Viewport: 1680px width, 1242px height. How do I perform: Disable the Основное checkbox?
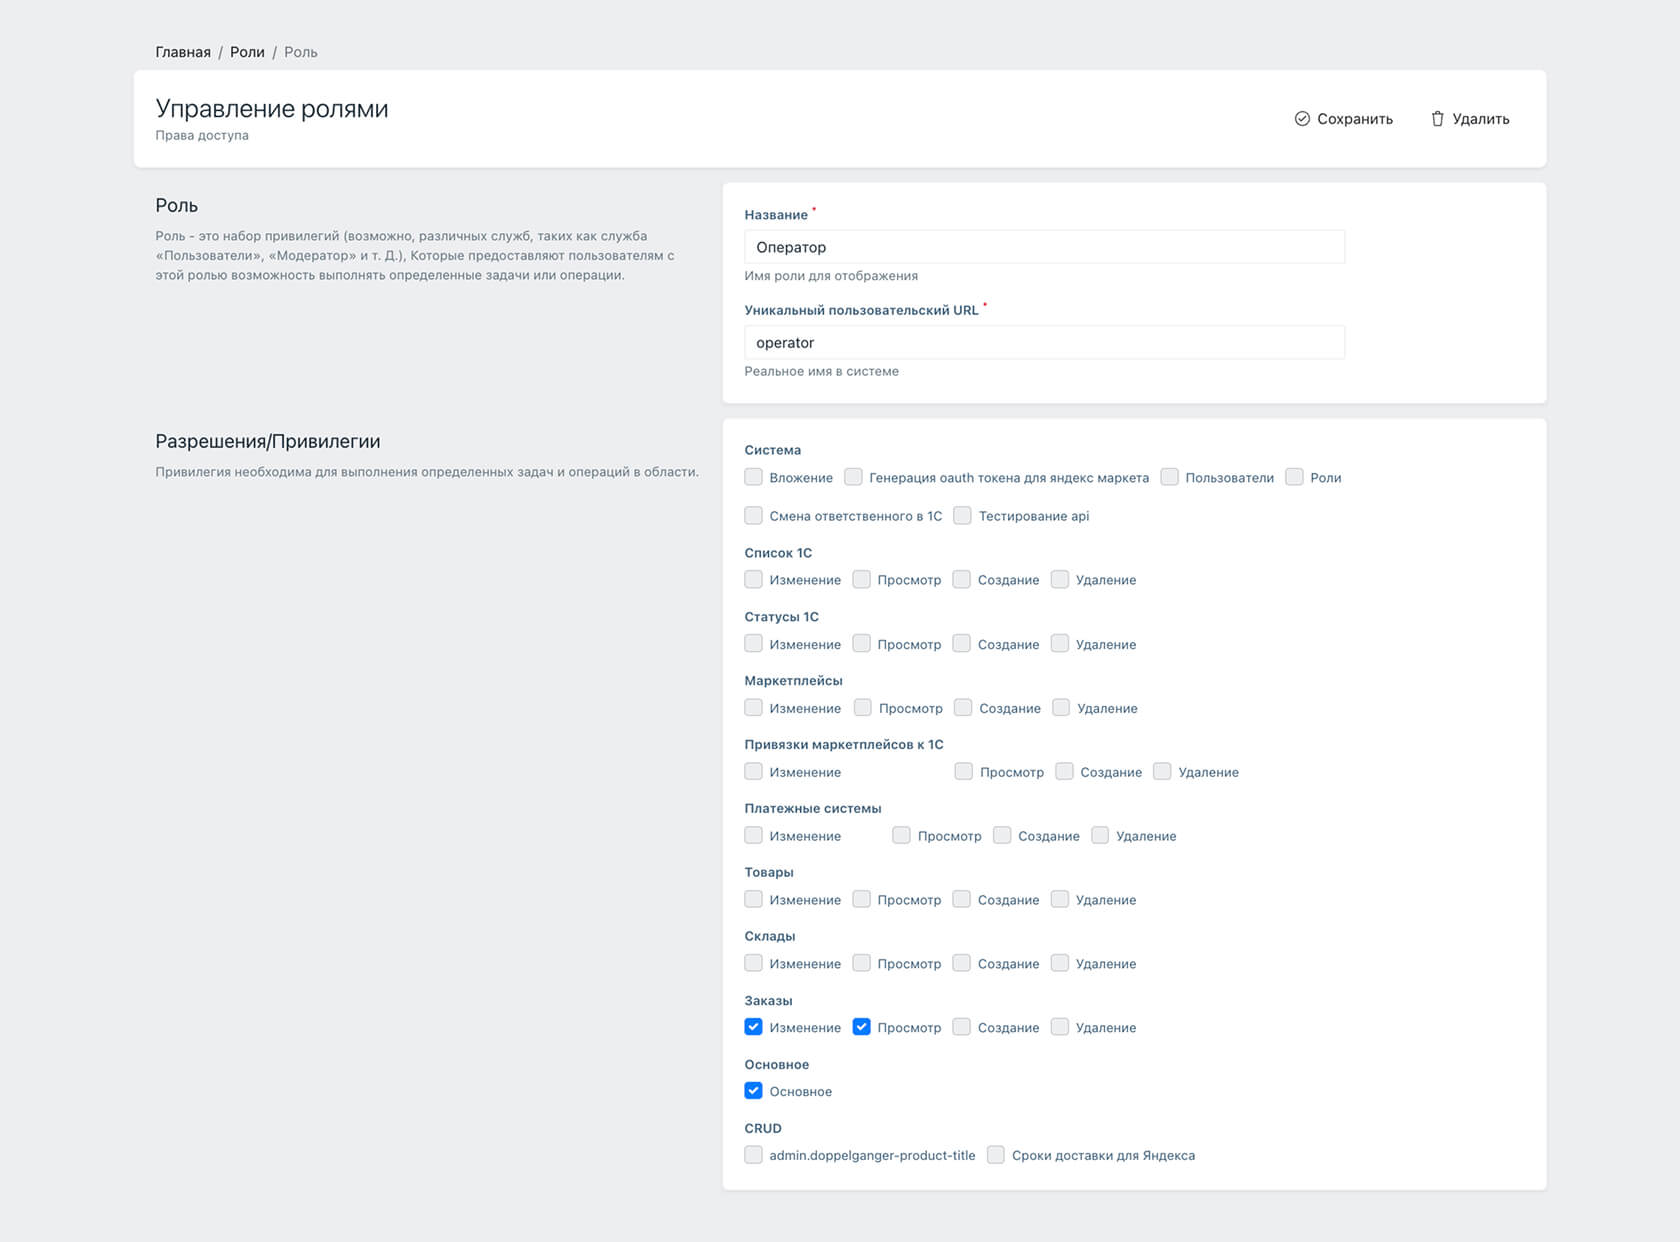[x=754, y=1091]
